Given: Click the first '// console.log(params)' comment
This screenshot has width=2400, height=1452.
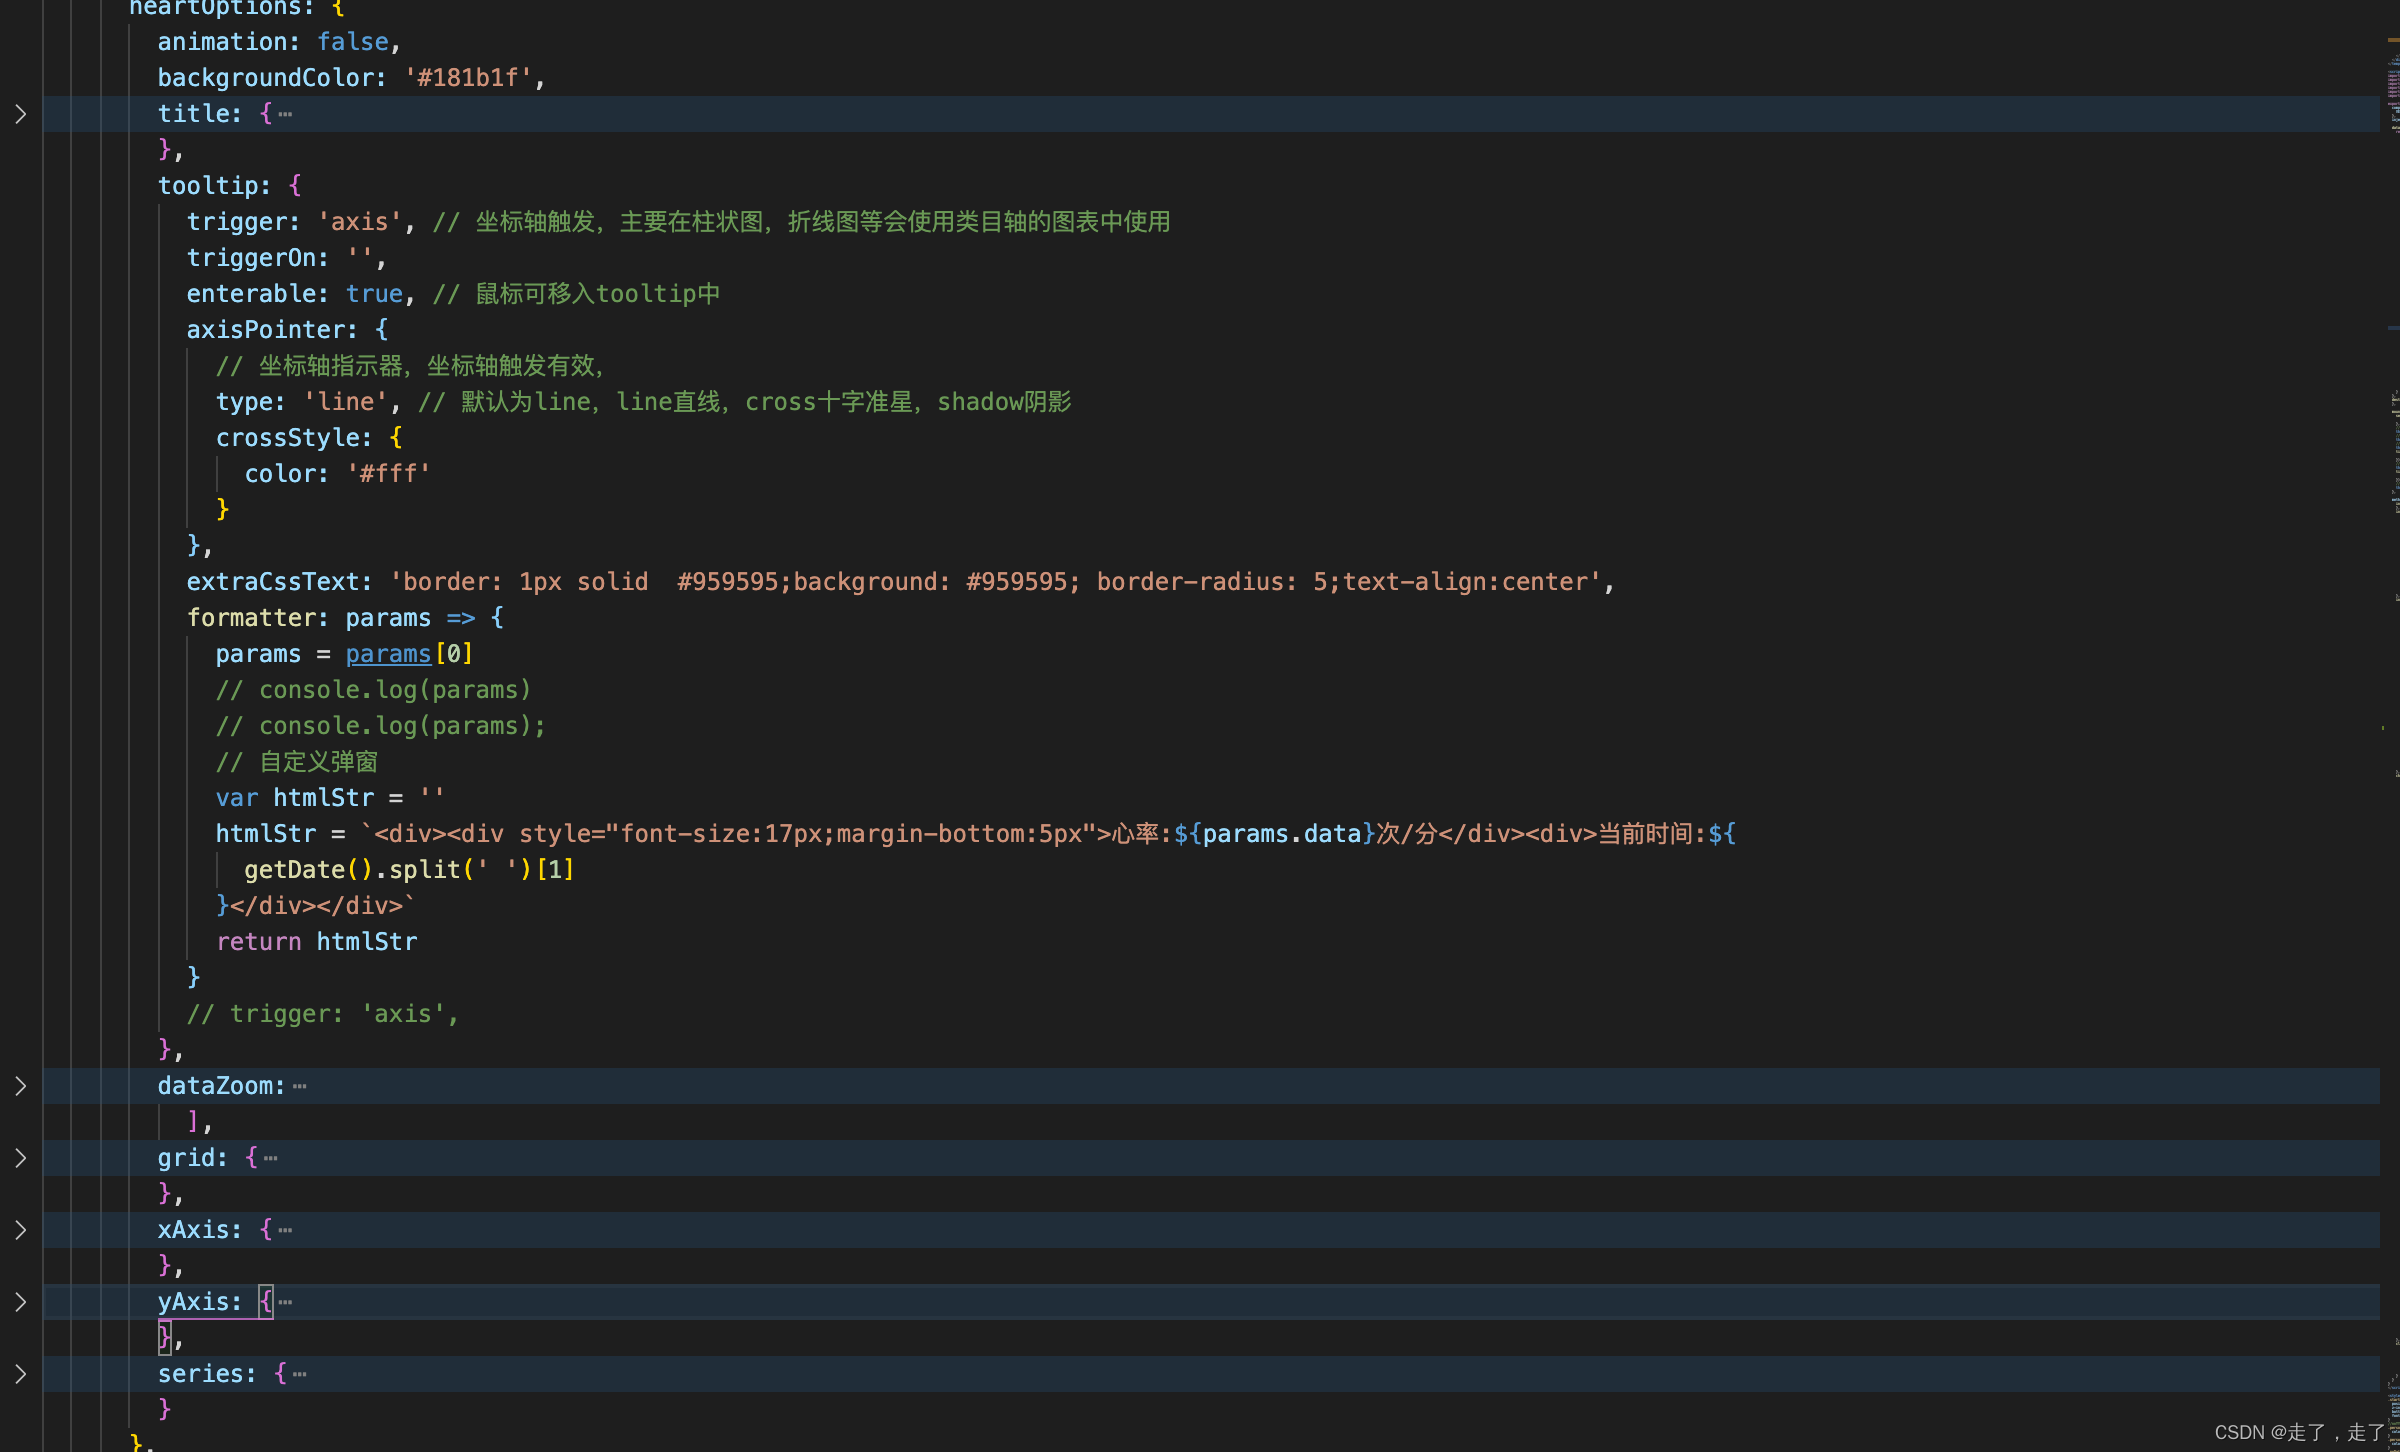Looking at the screenshot, I should [373, 690].
